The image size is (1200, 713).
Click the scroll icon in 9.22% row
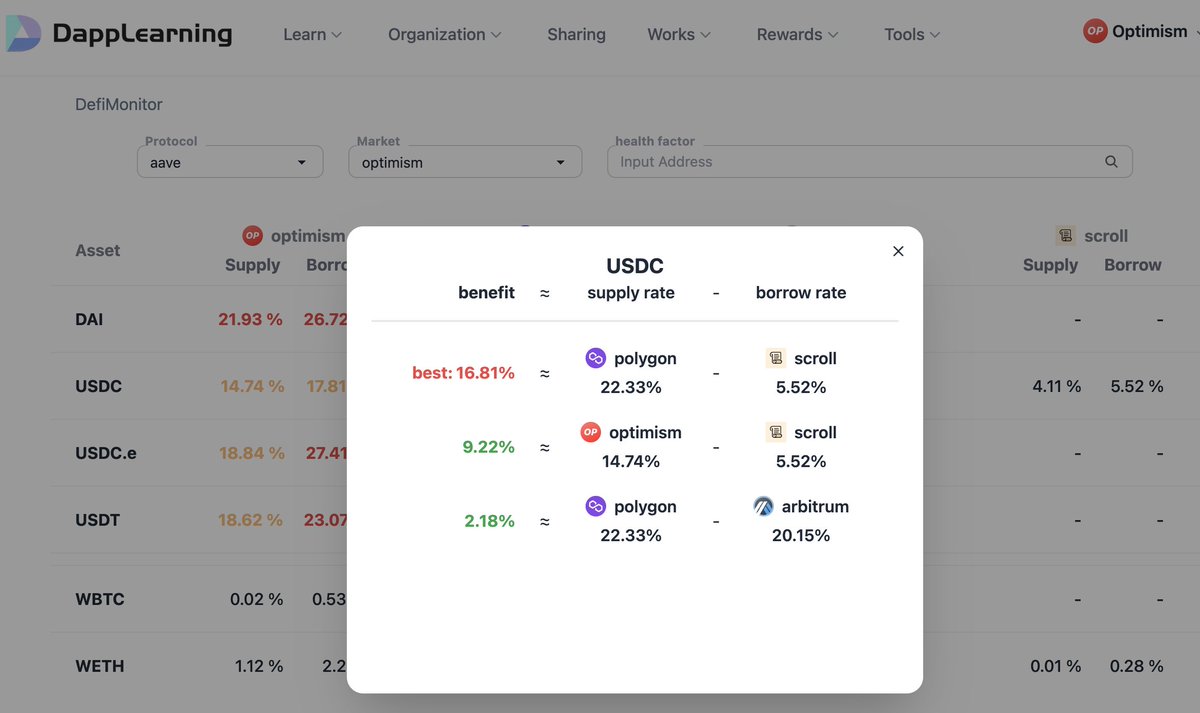(776, 432)
